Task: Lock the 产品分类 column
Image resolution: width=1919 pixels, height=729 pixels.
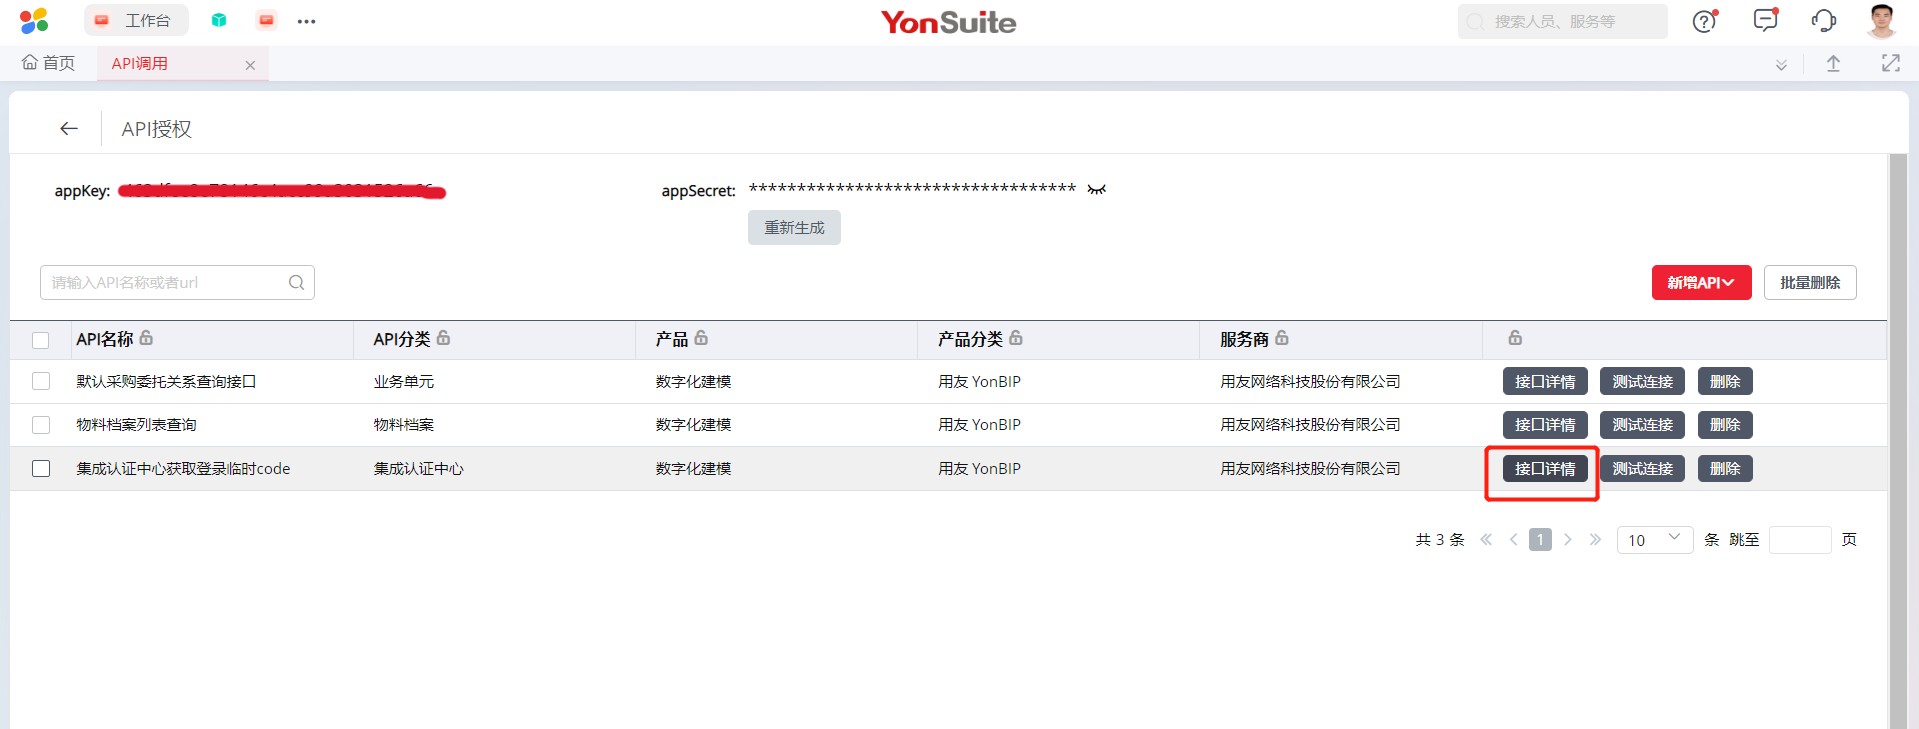Action: [1016, 338]
